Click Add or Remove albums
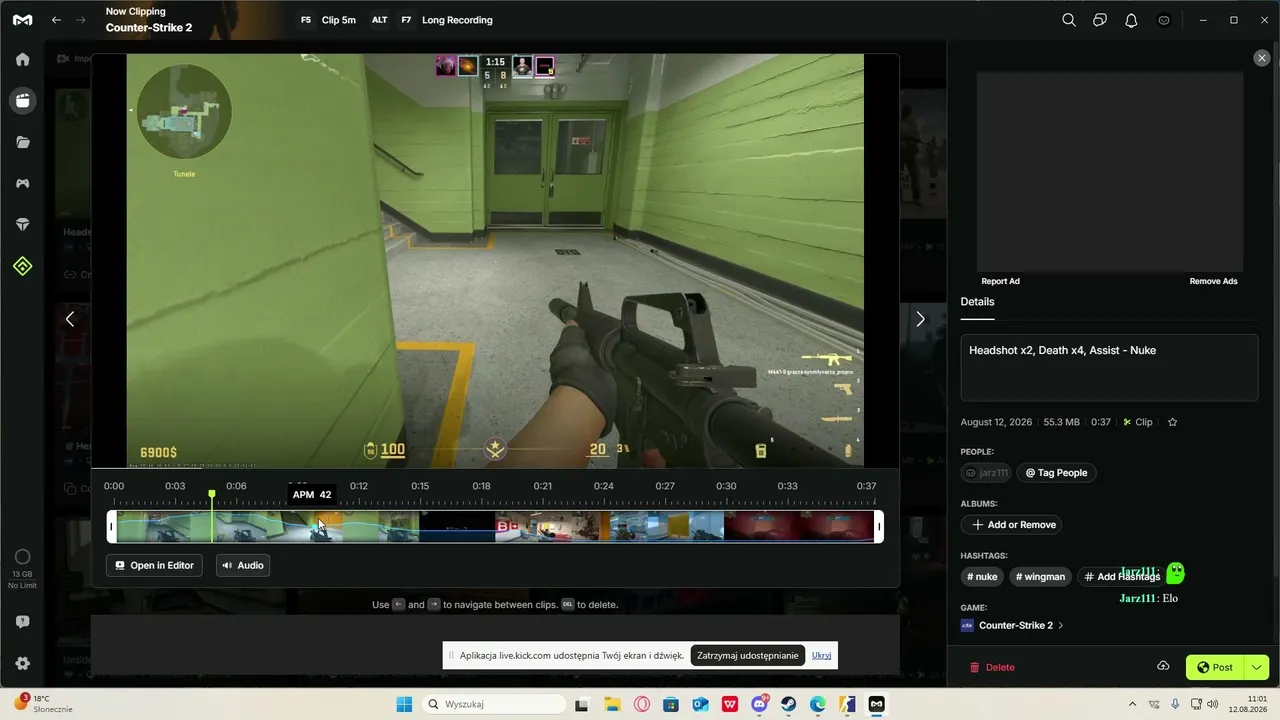The width and height of the screenshot is (1280, 720). coord(1011,525)
